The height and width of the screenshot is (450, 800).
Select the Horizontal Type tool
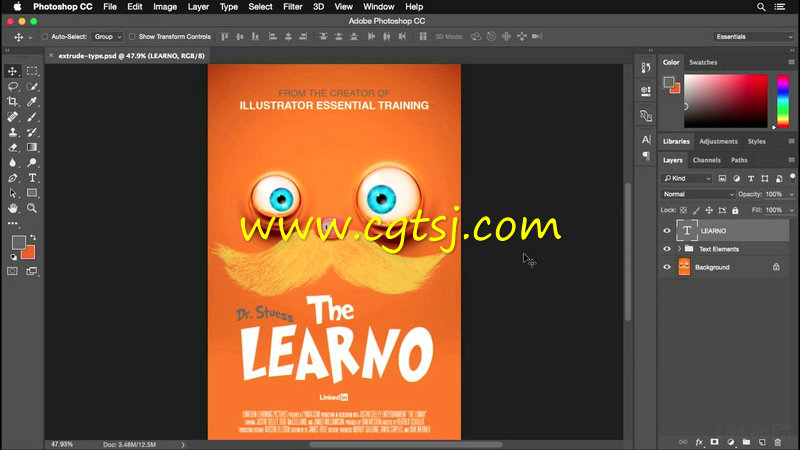pyautogui.click(x=32, y=178)
